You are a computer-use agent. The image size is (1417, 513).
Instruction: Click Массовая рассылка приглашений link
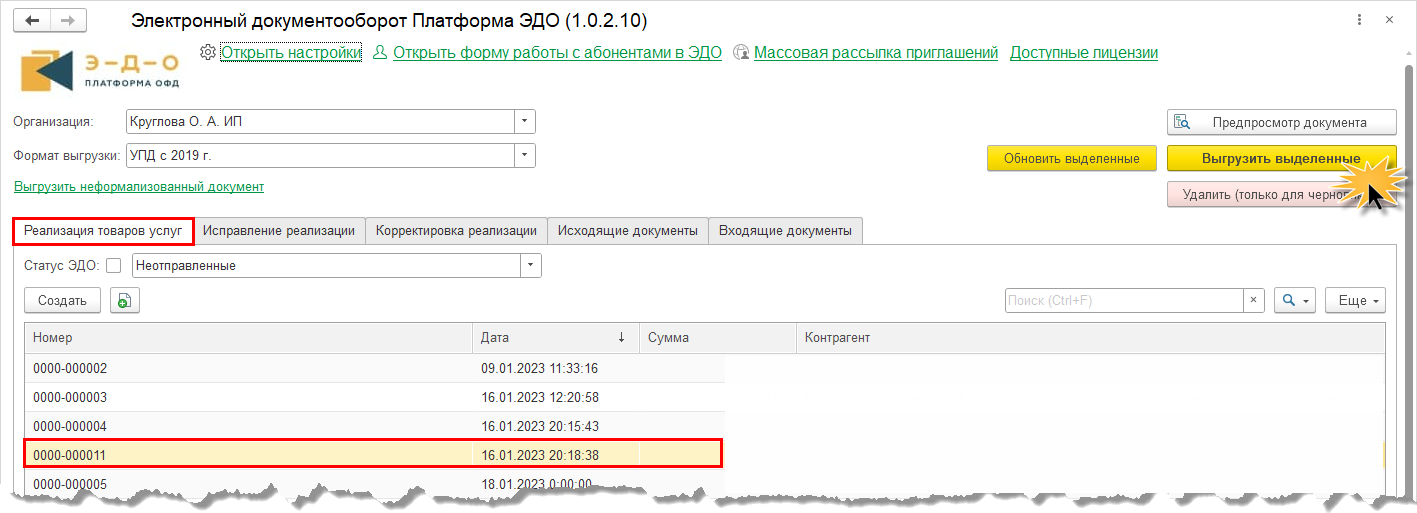click(x=876, y=53)
